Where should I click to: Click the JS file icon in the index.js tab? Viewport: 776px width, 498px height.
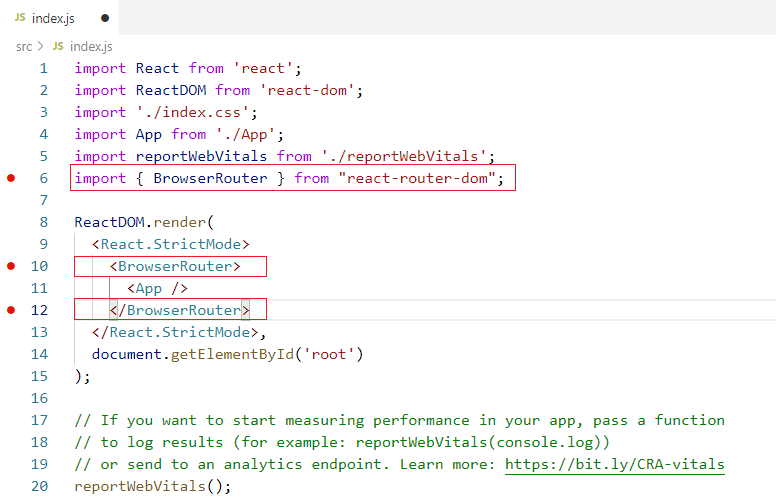[x=20, y=18]
